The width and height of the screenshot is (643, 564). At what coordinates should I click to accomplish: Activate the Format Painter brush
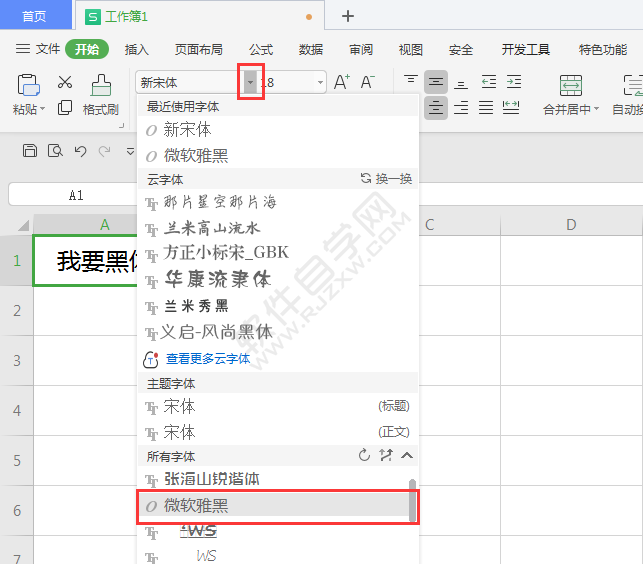click(x=101, y=85)
